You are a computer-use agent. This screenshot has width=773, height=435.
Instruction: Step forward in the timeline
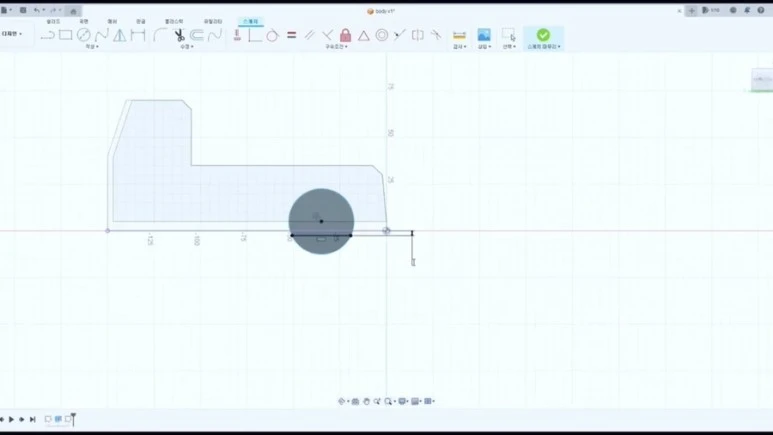pos(22,419)
